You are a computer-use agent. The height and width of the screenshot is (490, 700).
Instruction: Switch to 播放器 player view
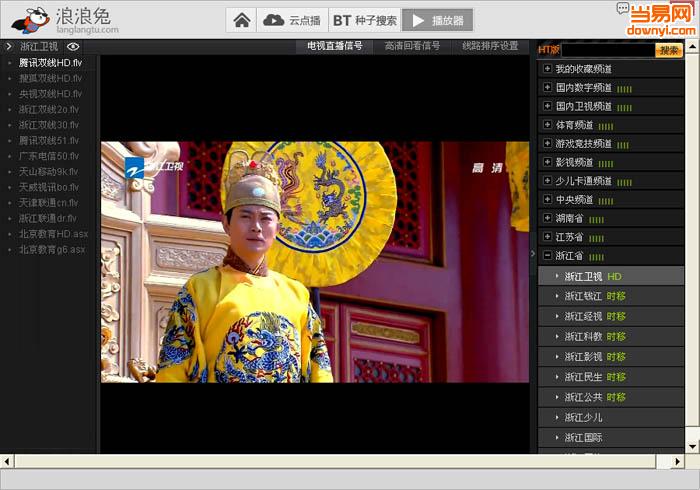click(437, 20)
